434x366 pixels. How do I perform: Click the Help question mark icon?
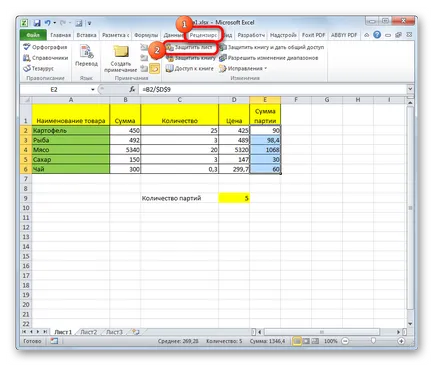(x=377, y=35)
